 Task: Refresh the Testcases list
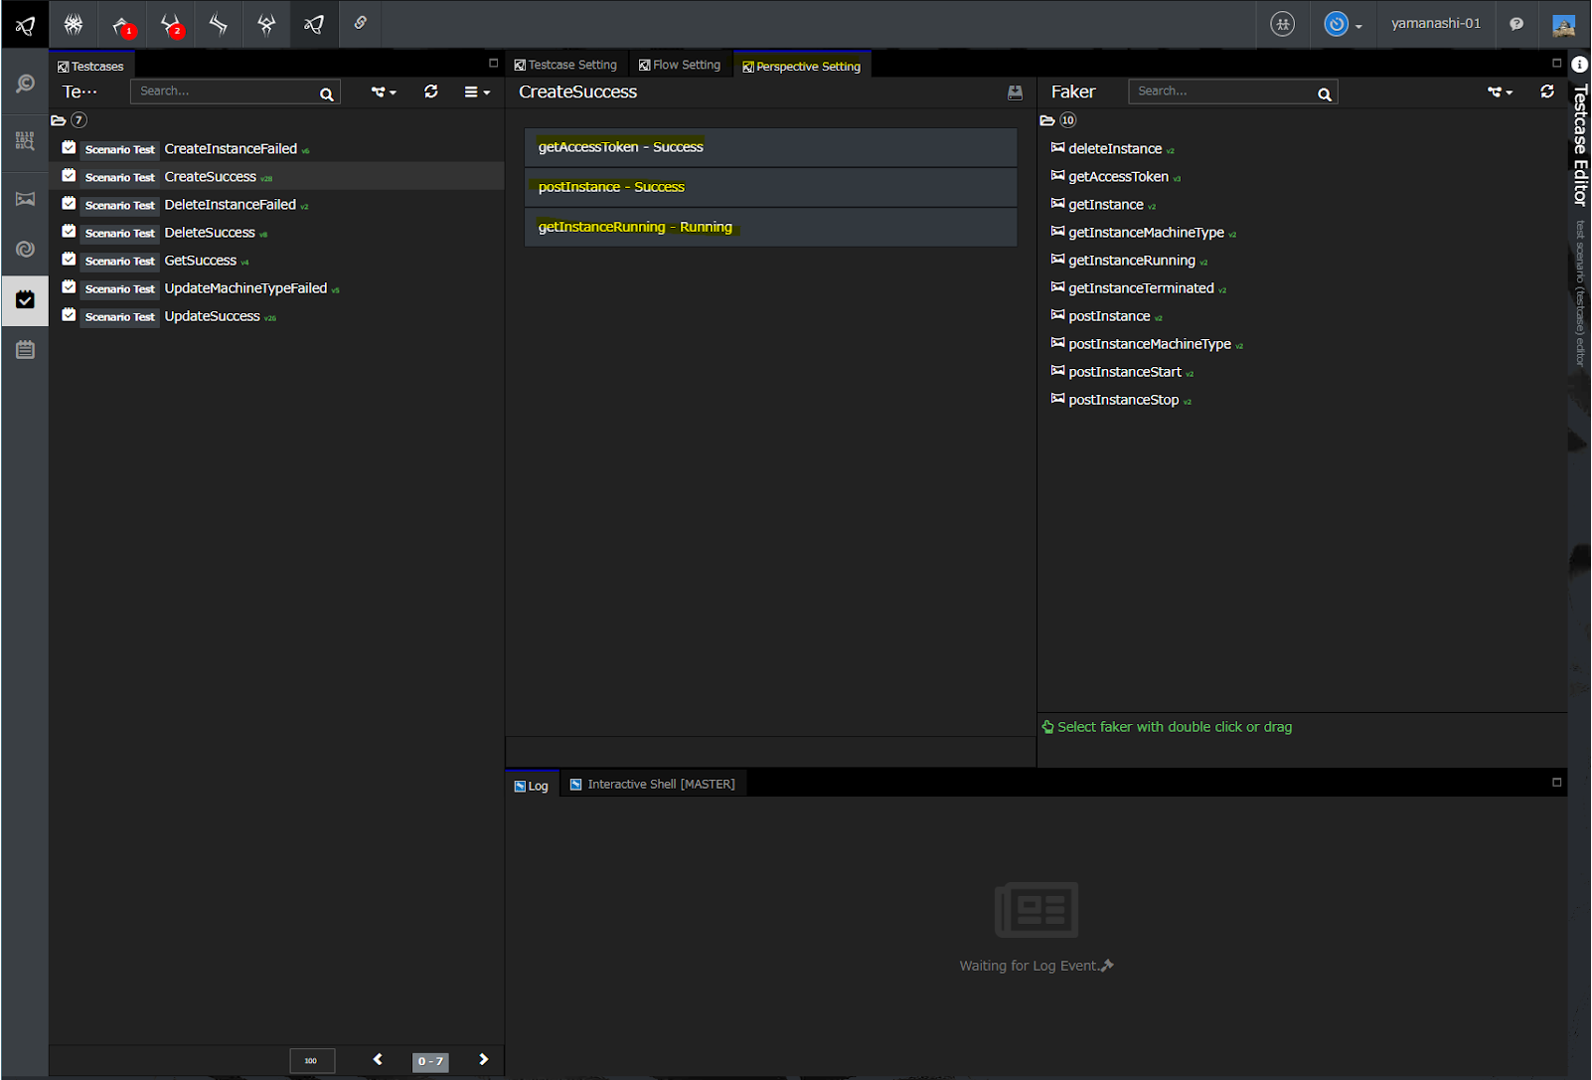click(x=431, y=91)
